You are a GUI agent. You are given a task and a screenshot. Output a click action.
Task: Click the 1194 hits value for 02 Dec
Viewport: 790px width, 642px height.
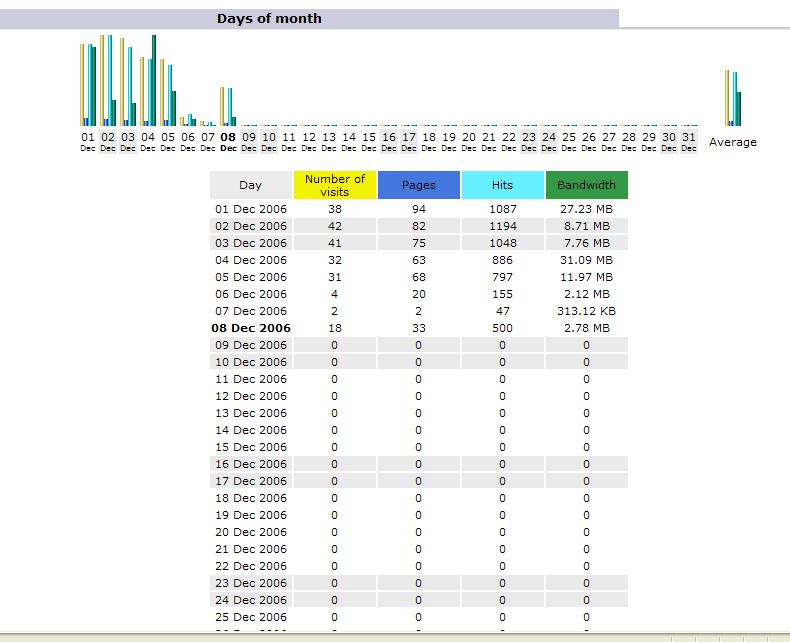502,226
